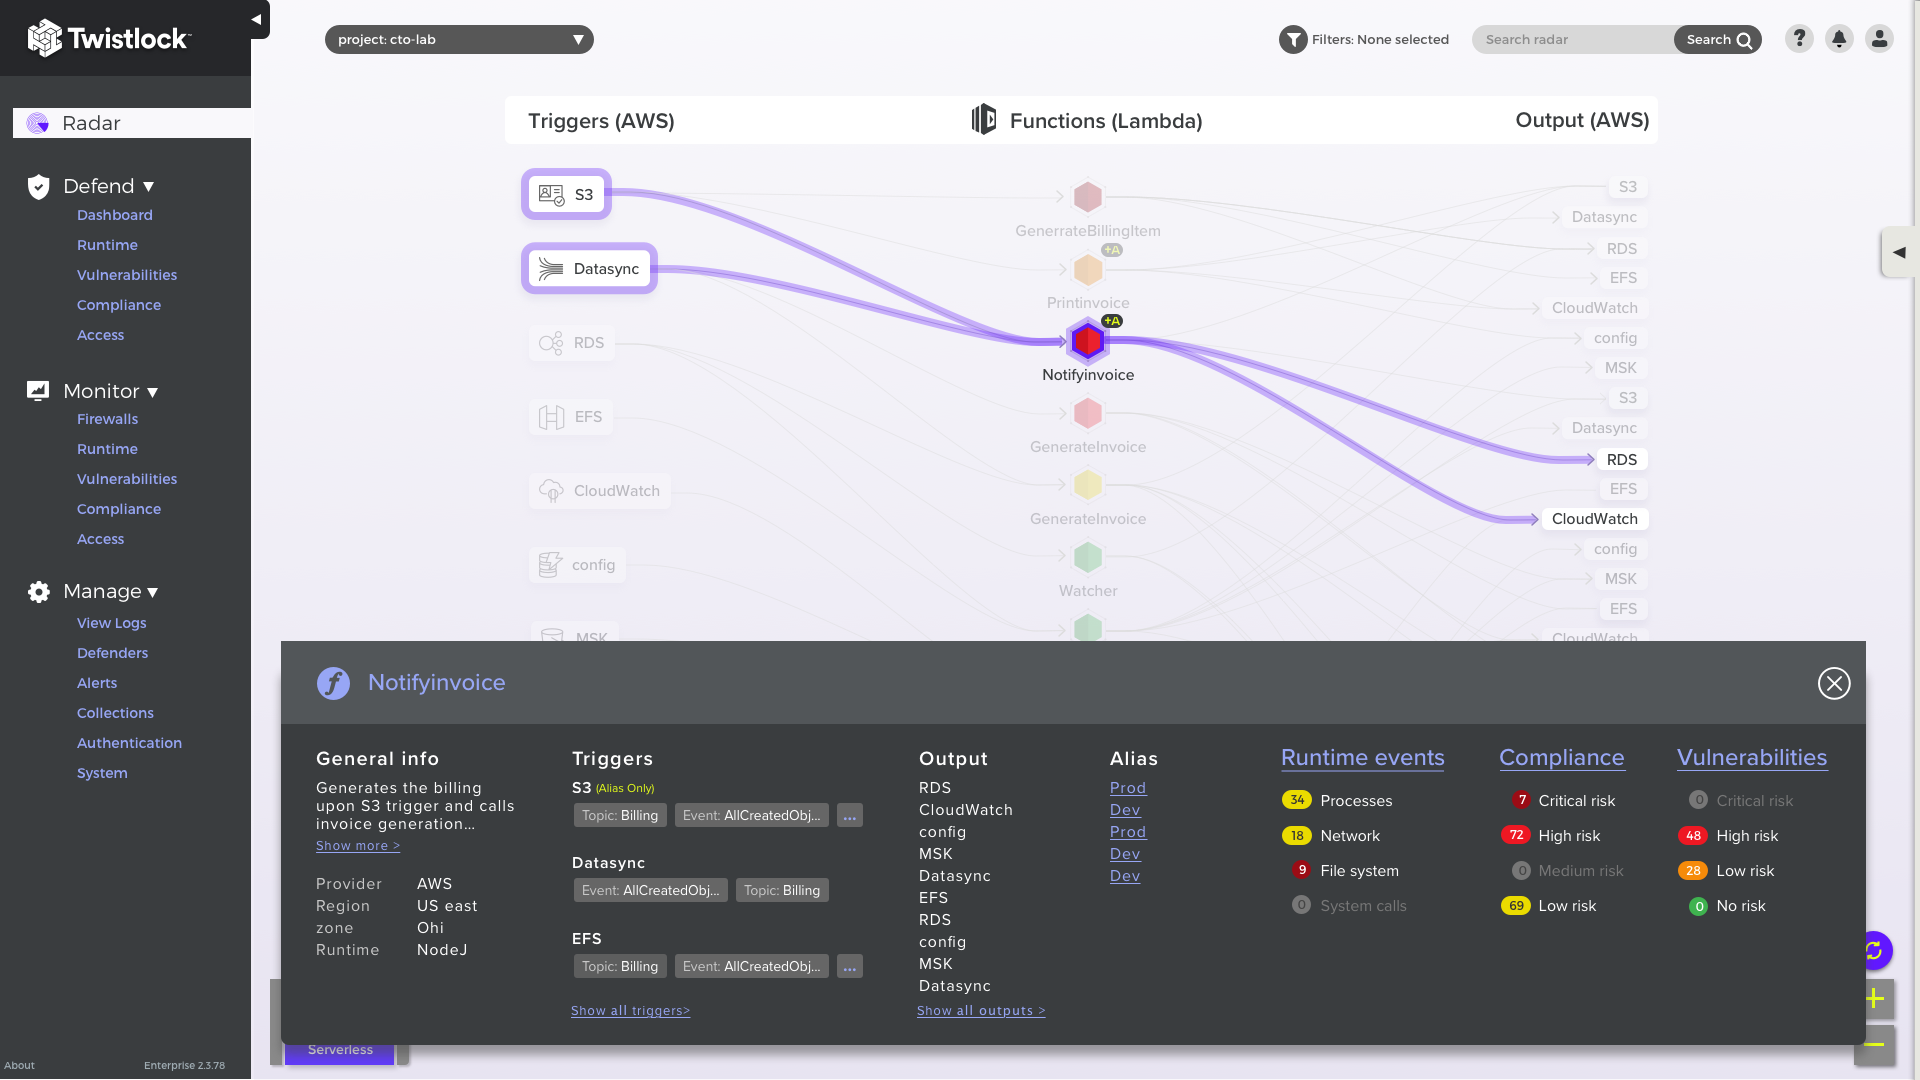Click Show more under General info

pyautogui.click(x=358, y=846)
